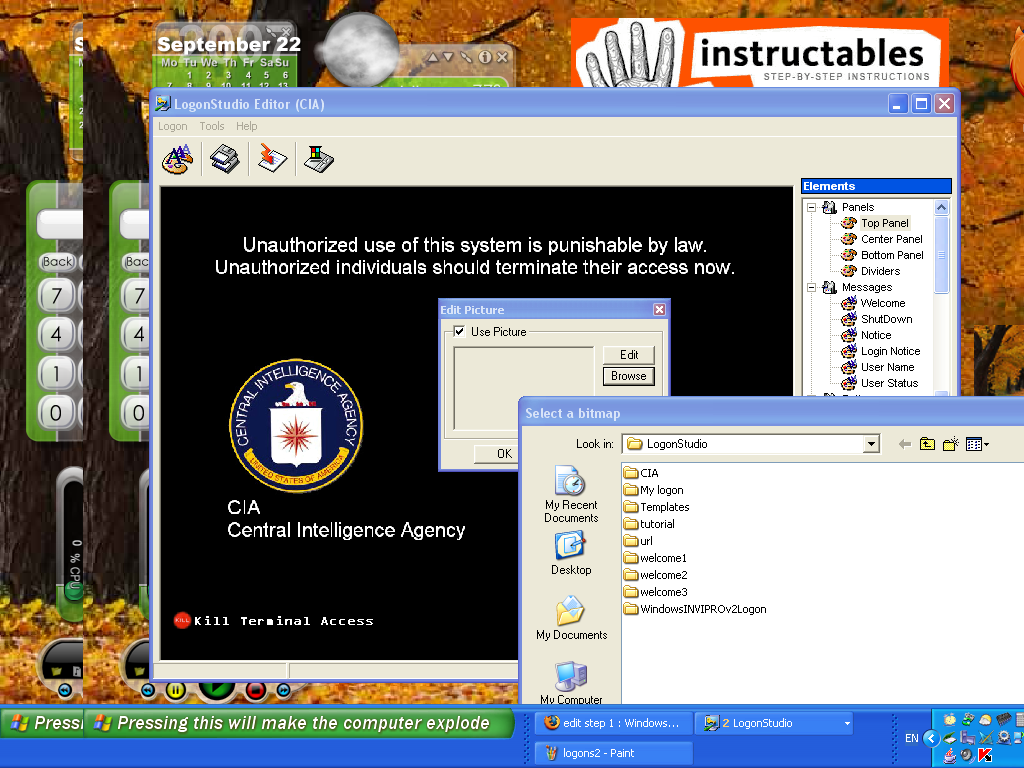Go back in the Select a bitmap dialog
This screenshot has height=768, width=1024.
[x=904, y=444]
